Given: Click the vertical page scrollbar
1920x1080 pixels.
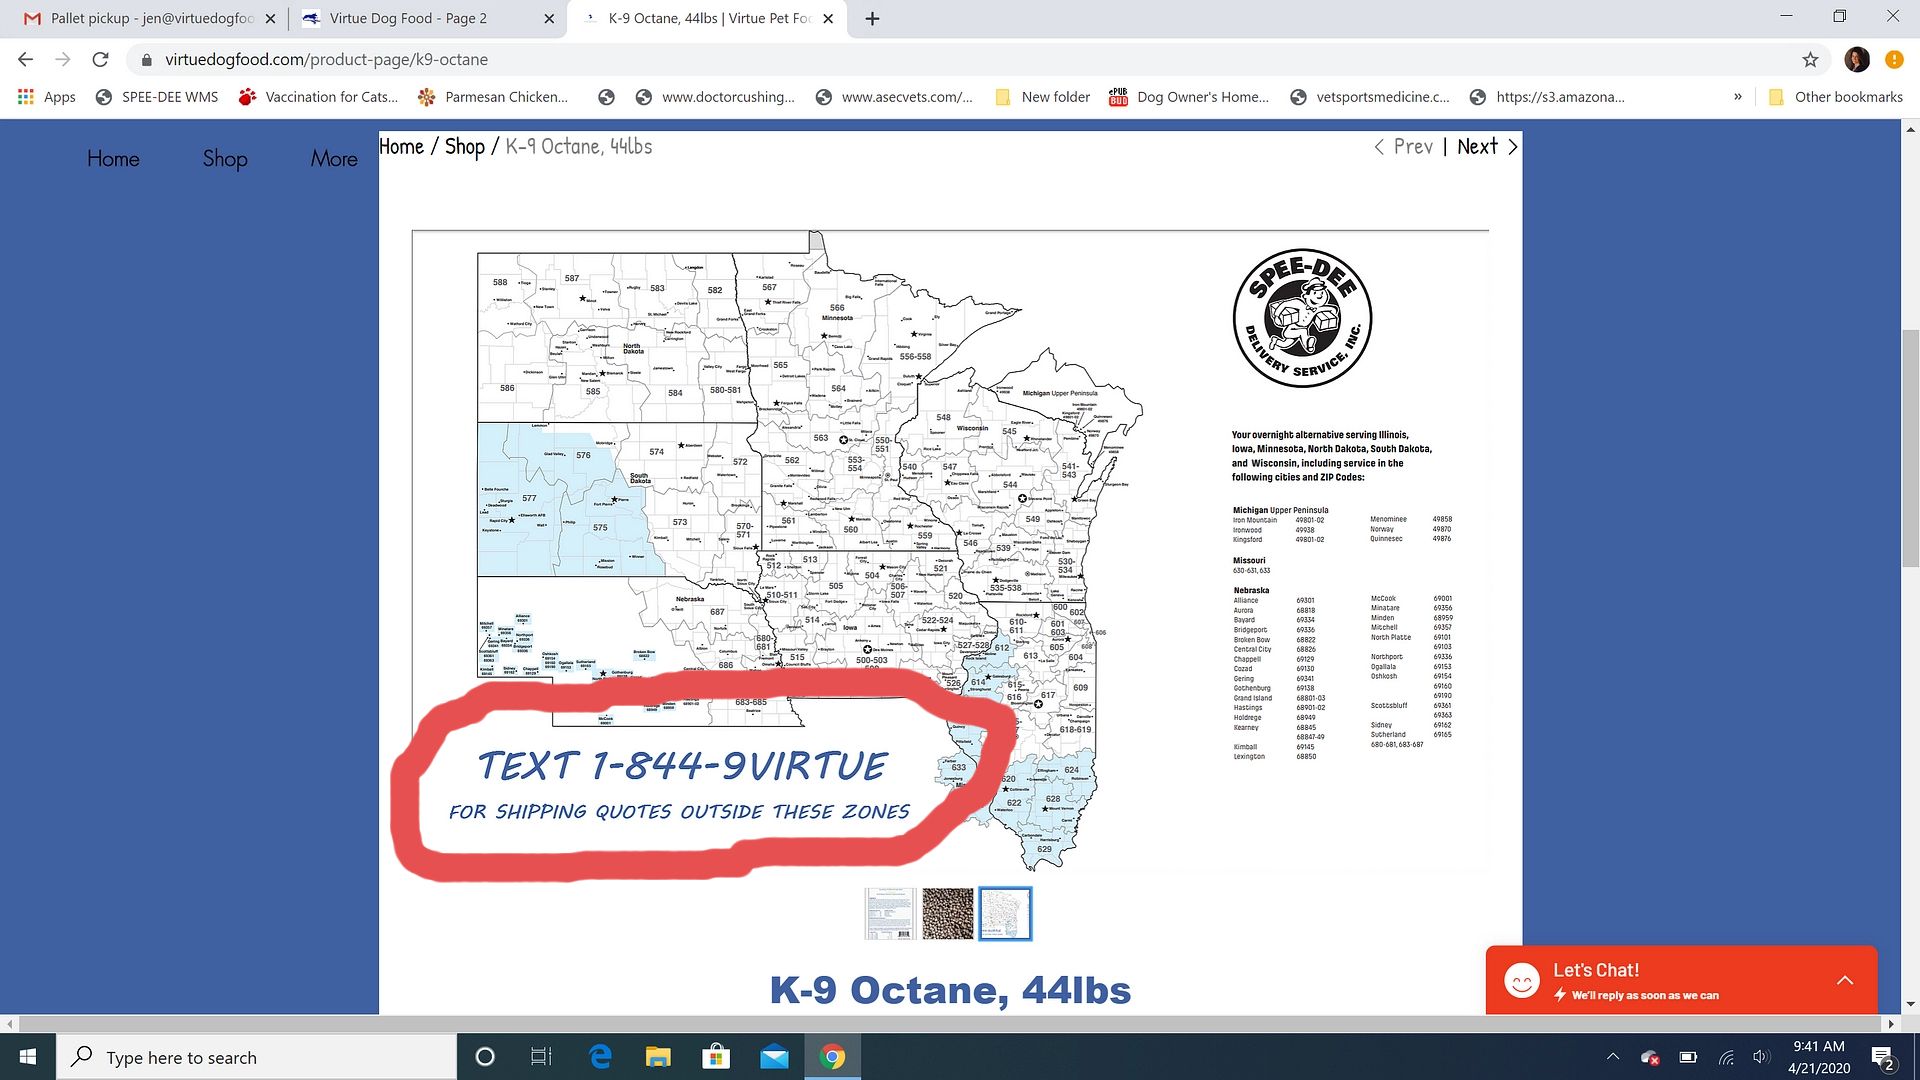Looking at the screenshot, I should pyautogui.click(x=1910, y=448).
